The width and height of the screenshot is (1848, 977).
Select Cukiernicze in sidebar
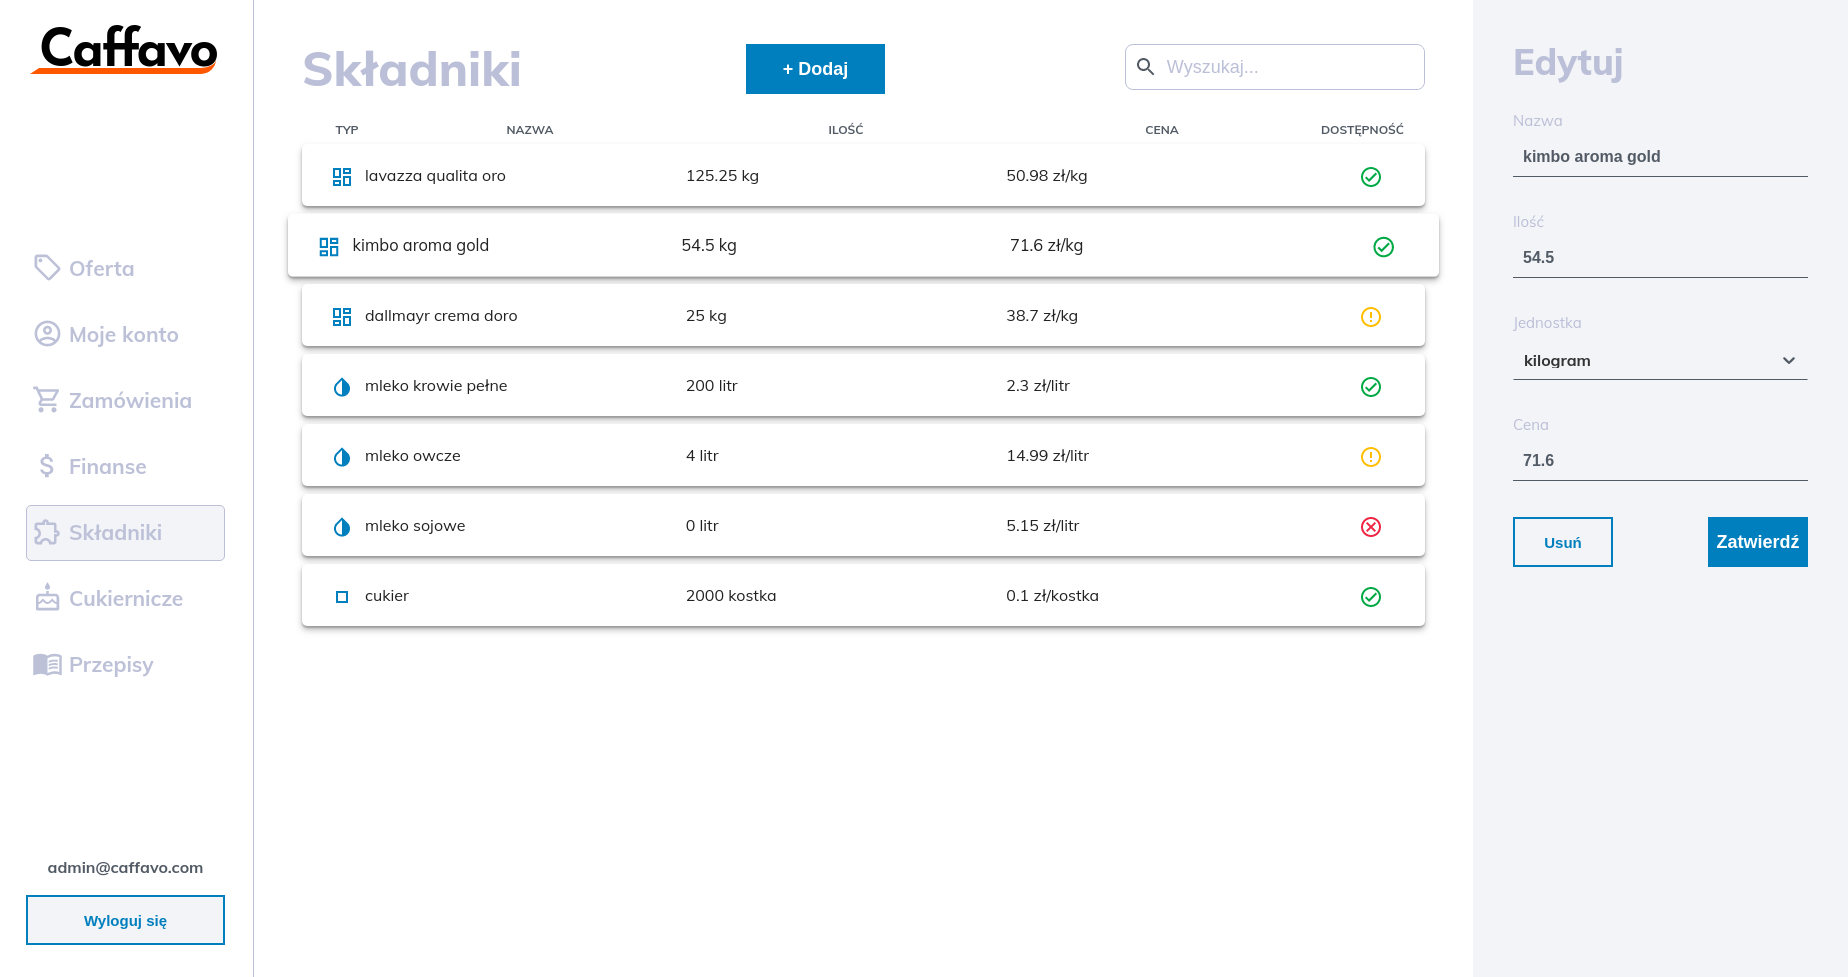(125, 598)
